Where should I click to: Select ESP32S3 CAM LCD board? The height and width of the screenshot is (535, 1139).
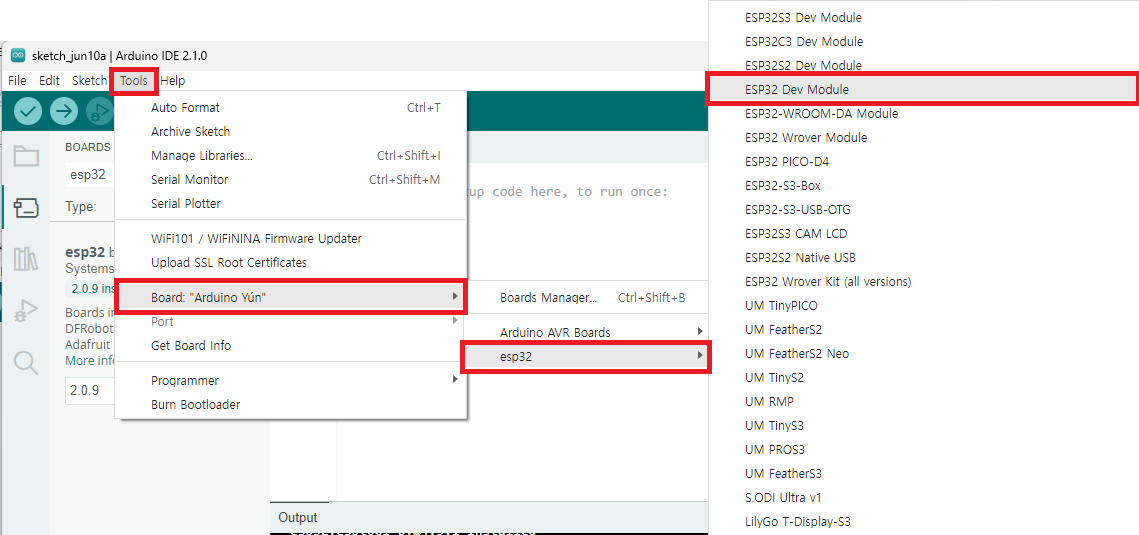coord(923,233)
